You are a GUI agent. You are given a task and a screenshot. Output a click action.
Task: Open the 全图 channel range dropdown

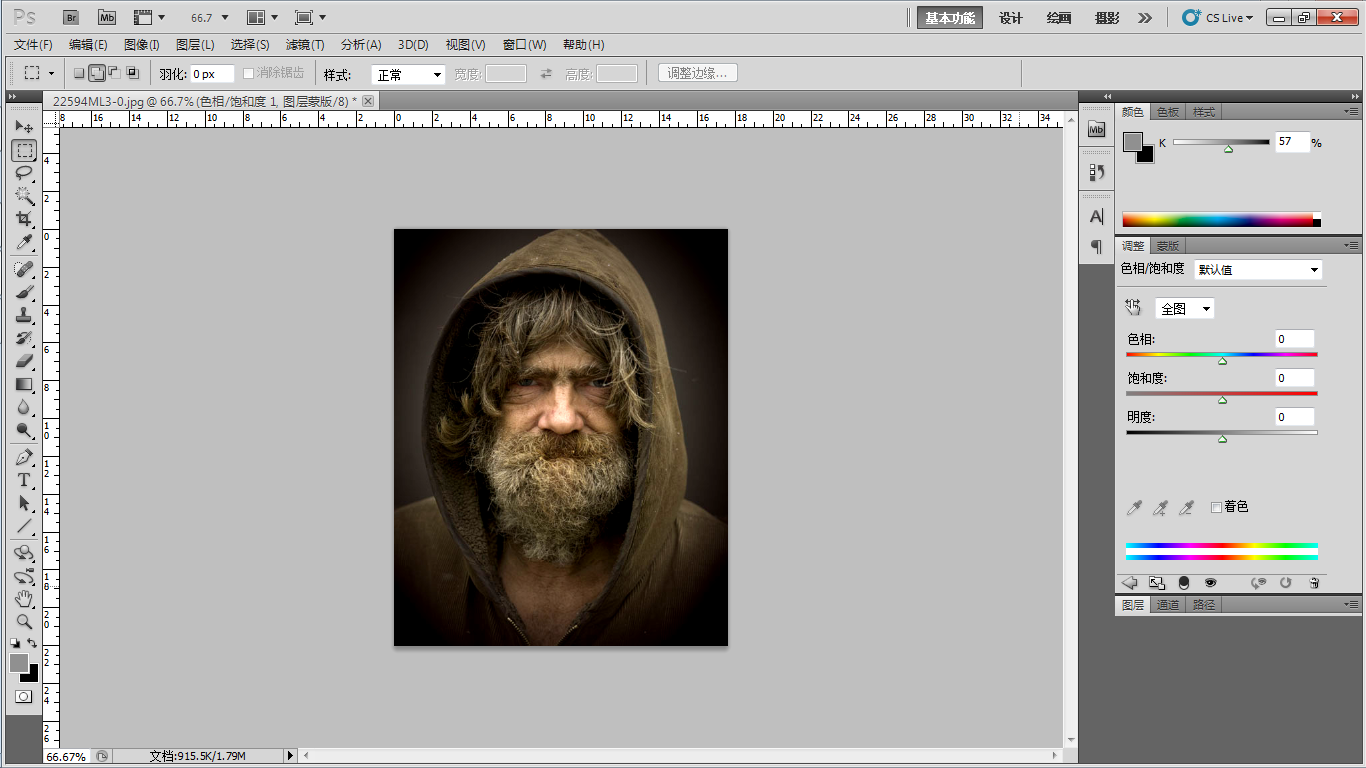(x=1185, y=309)
